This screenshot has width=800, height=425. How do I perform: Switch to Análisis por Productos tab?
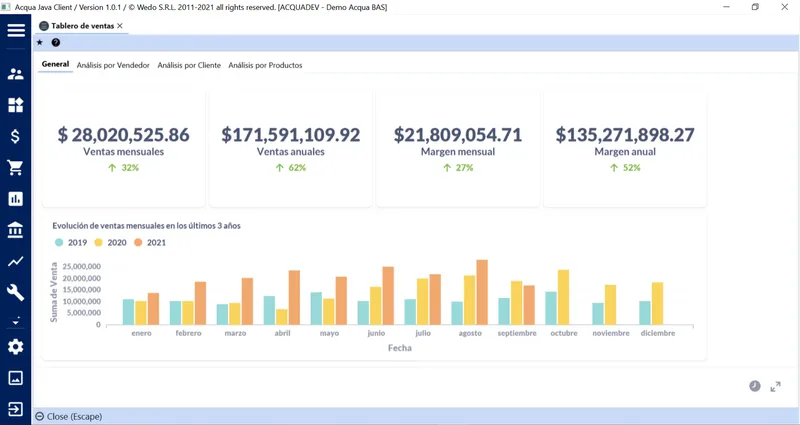pos(265,65)
